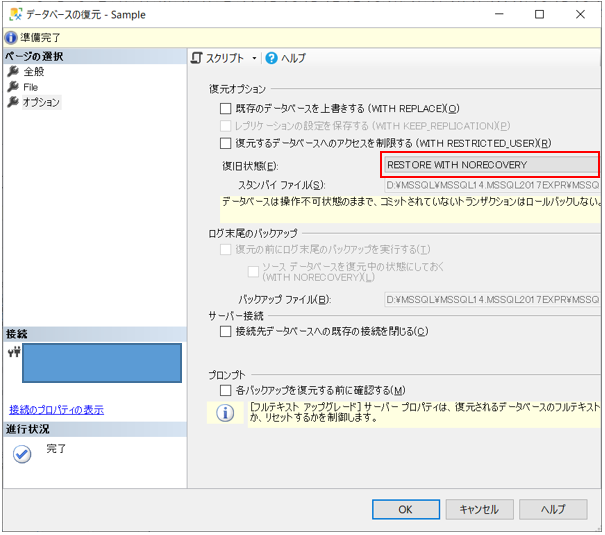Click the wrench icon beside 全般
The height and width of the screenshot is (535, 605).
[x=13, y=71]
